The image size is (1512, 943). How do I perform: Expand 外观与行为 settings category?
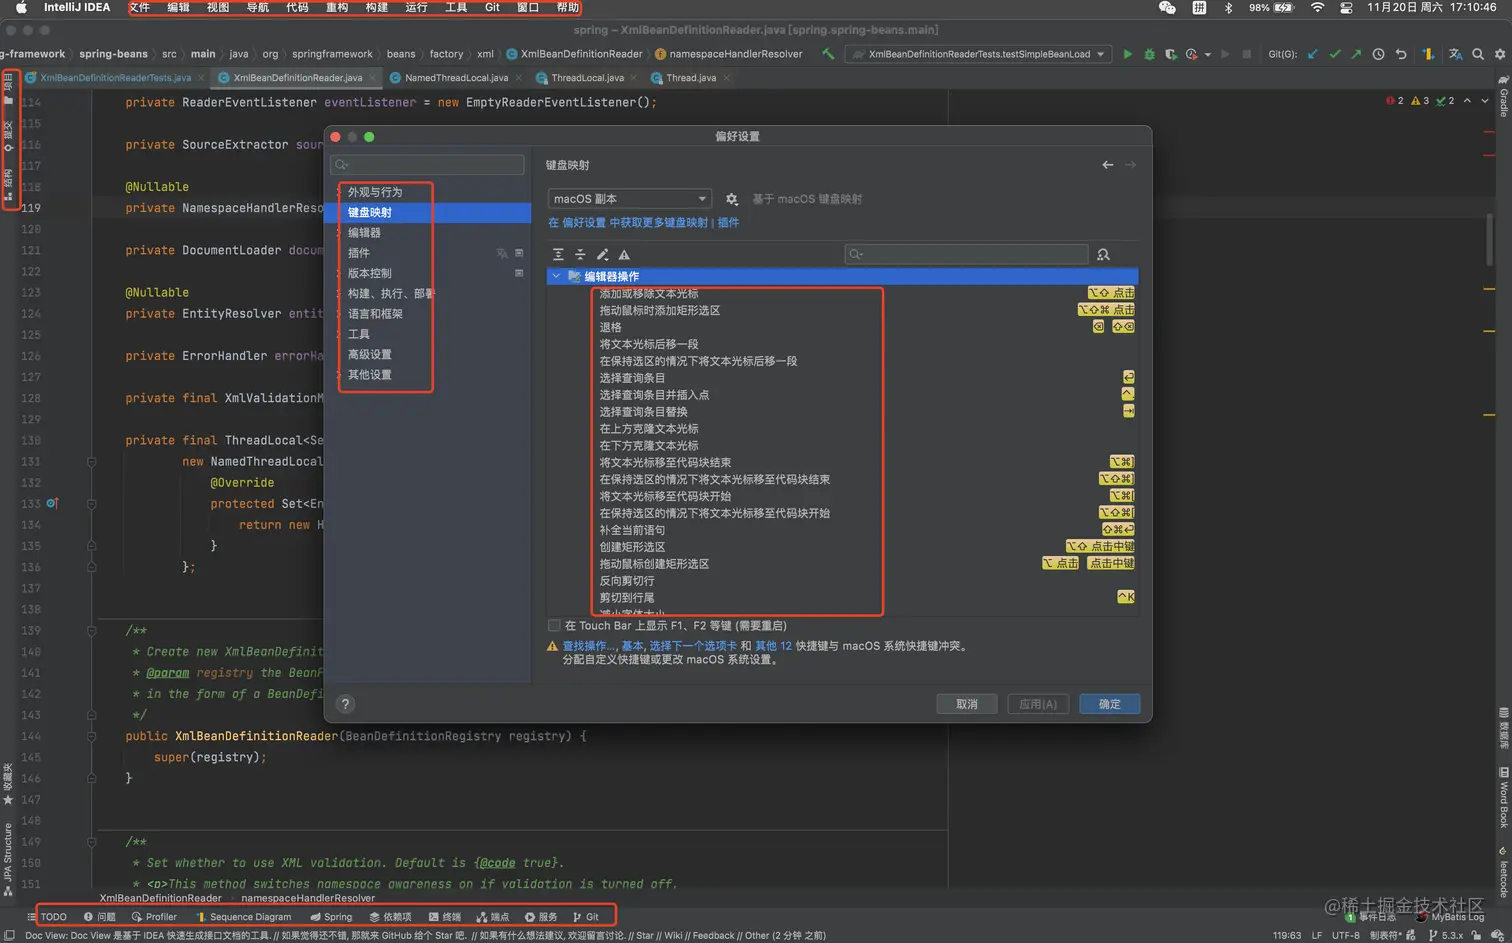coord(340,192)
